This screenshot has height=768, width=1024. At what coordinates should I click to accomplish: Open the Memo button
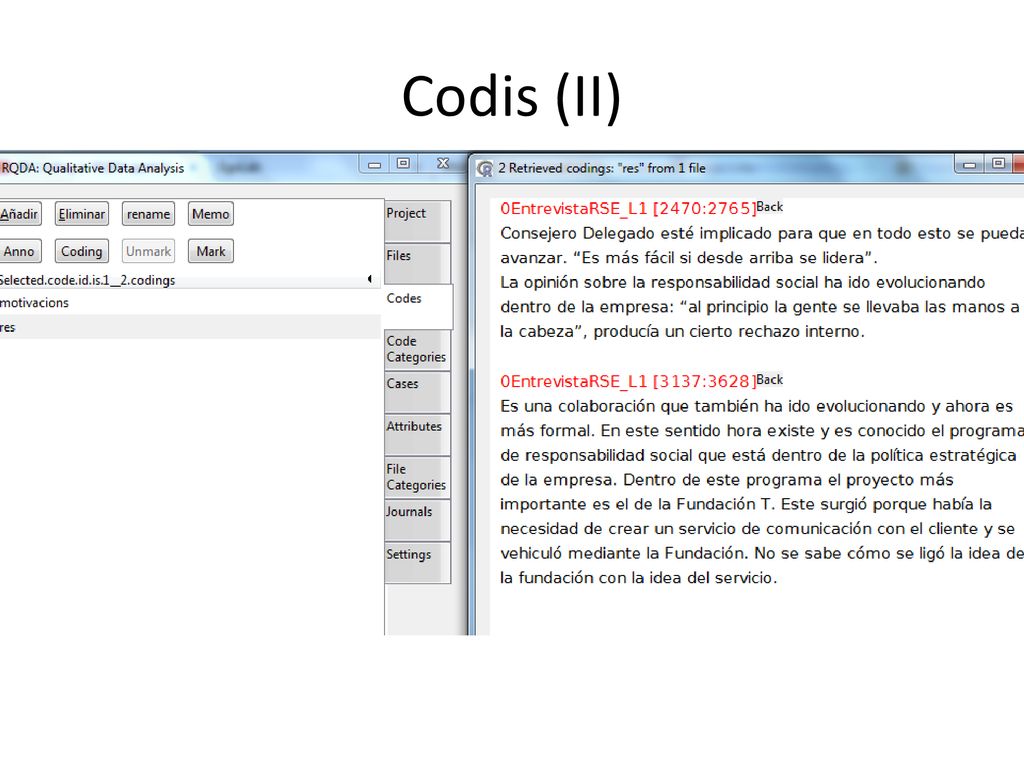click(x=210, y=214)
